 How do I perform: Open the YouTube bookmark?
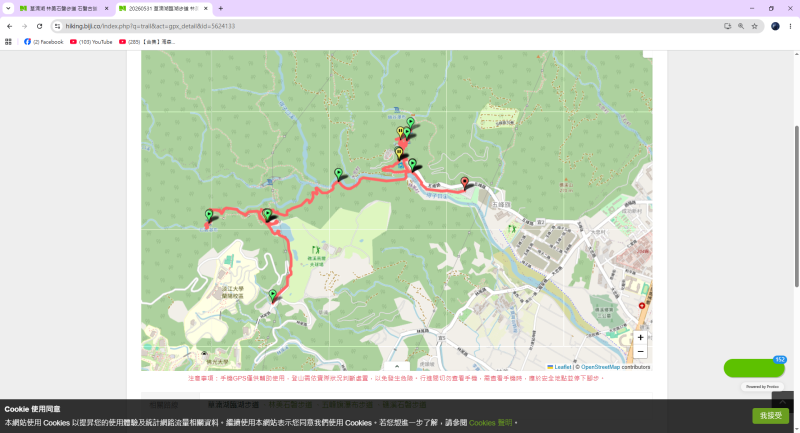pyautogui.click(x=91, y=42)
